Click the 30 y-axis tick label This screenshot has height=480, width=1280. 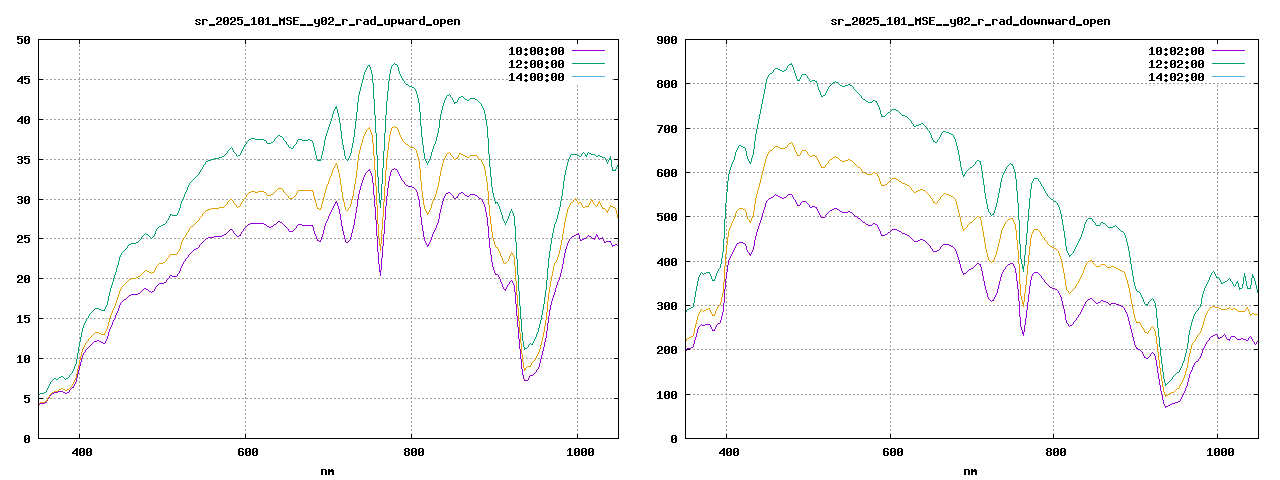point(23,200)
